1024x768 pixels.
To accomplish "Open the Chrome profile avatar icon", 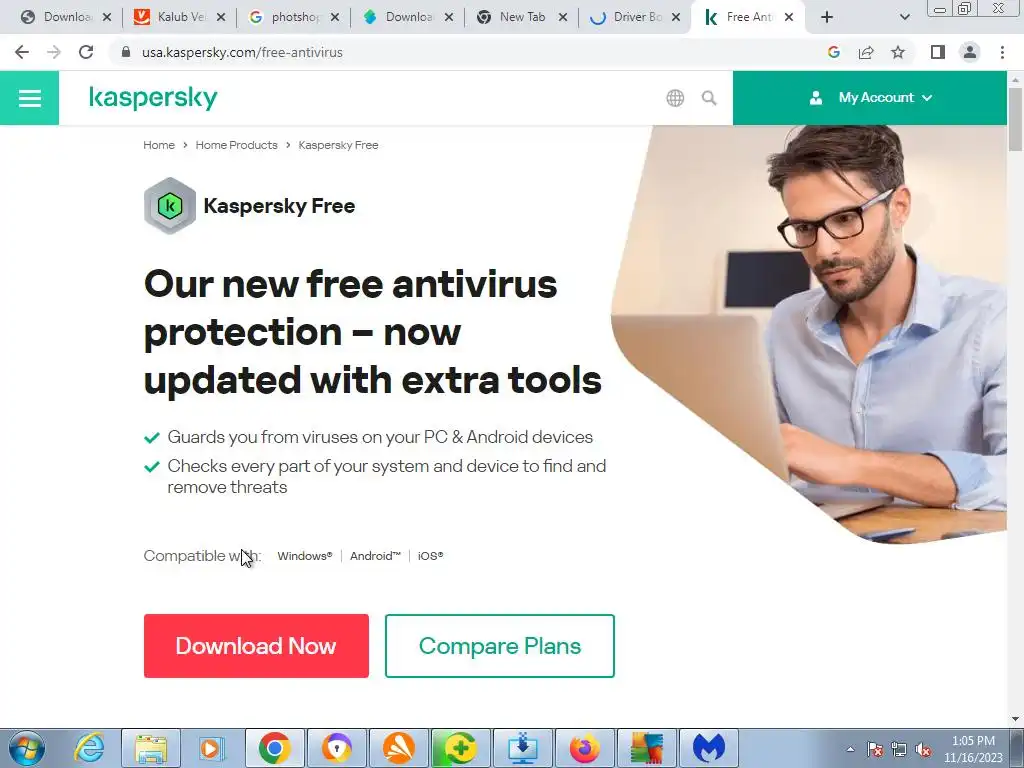I will [970, 52].
